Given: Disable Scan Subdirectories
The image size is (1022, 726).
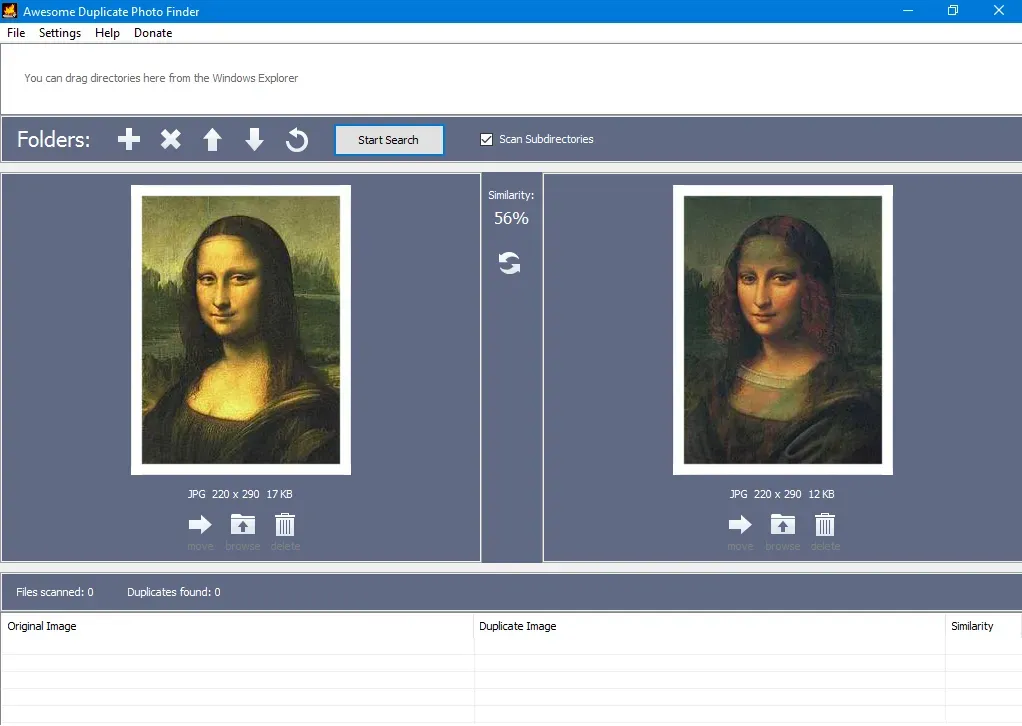Looking at the screenshot, I should tap(487, 139).
